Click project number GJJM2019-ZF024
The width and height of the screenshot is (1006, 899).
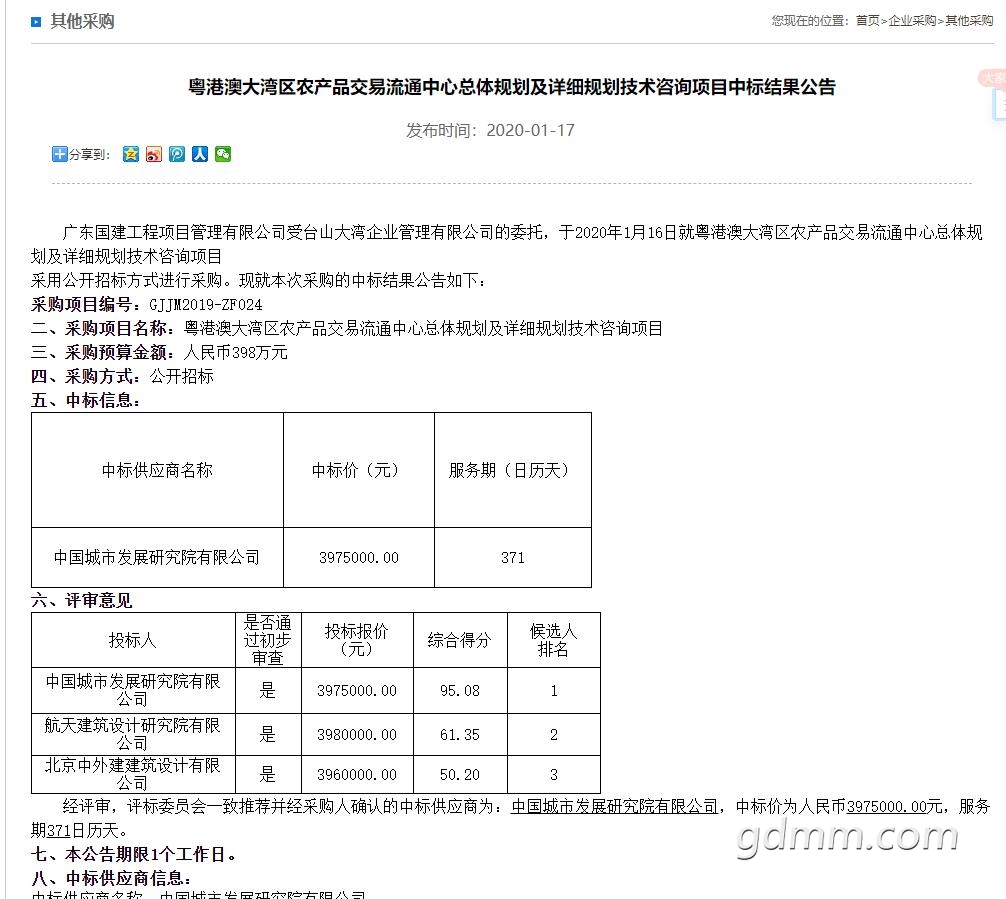205,305
